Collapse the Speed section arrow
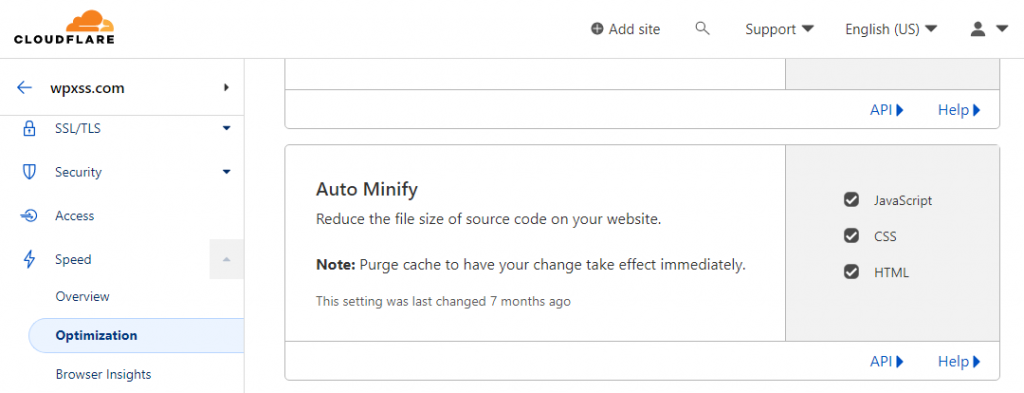 227,259
